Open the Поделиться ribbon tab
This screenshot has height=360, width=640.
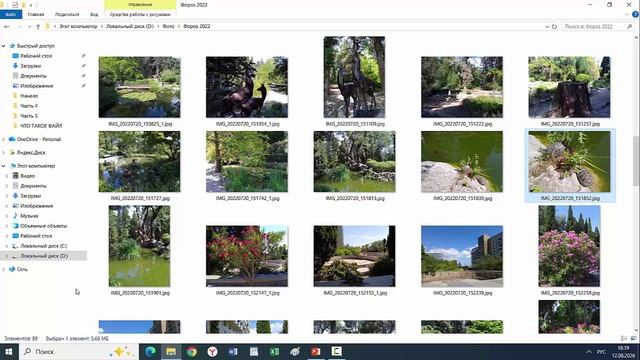pyautogui.click(x=67, y=14)
